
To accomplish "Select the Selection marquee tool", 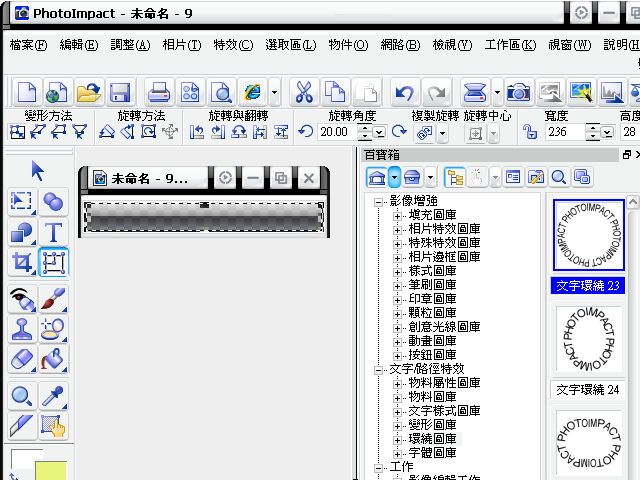I will pos(22,202).
